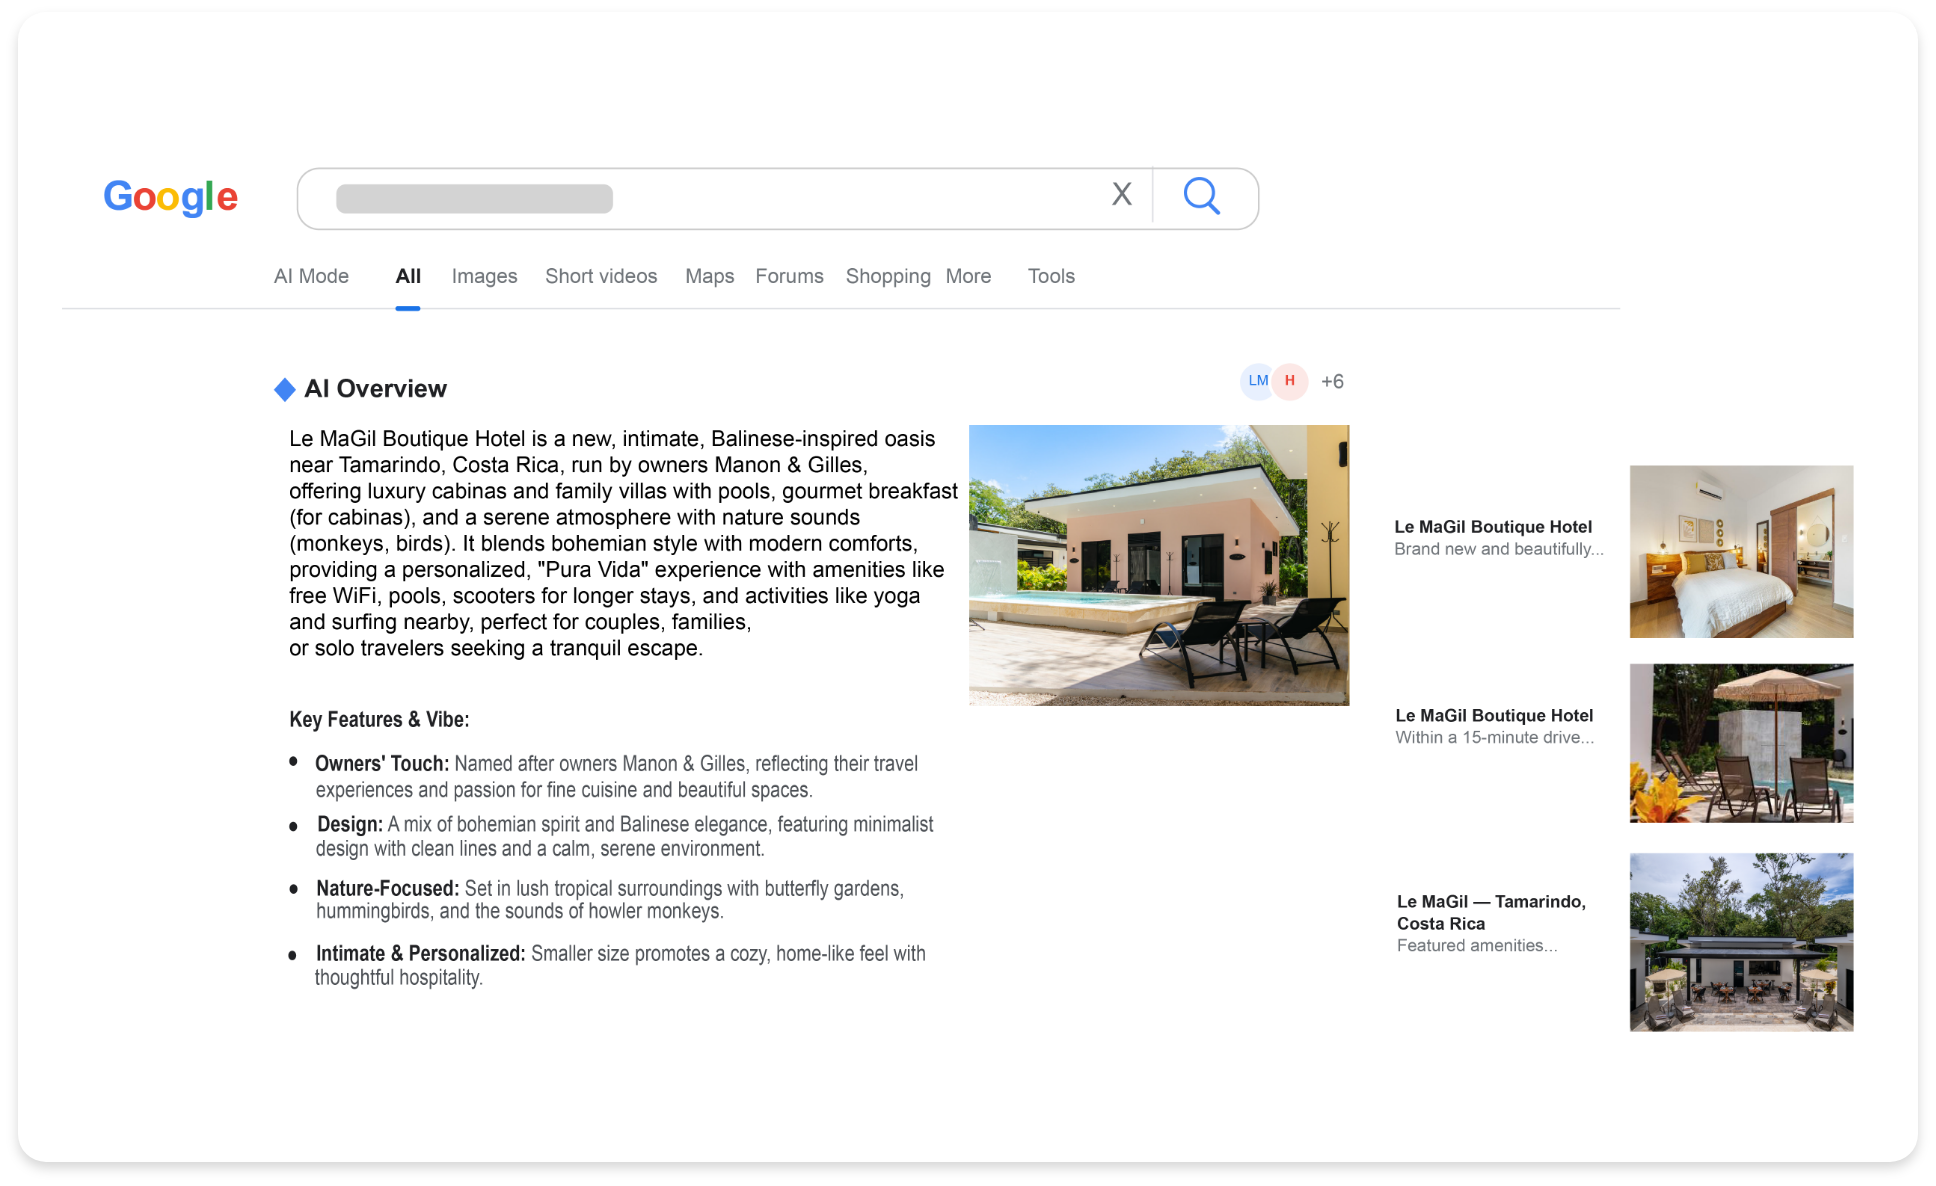Open the thatched umbrella poolside thumbnail
The height and width of the screenshot is (1186, 1936).
tap(1741, 743)
